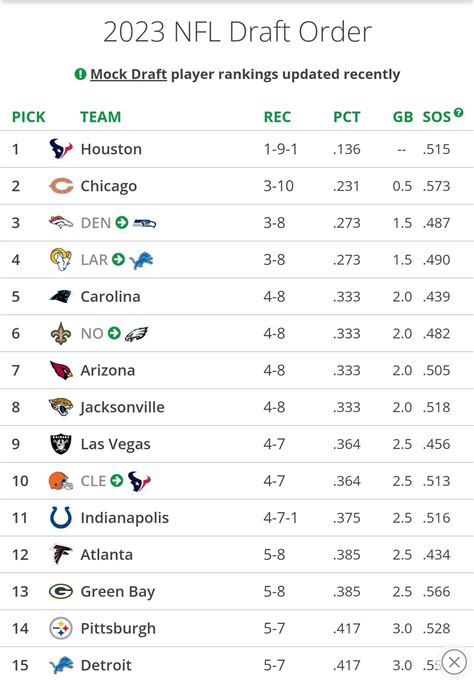Sort table by PICK column header
Viewport: 474px width, 683px height.
(x=29, y=117)
